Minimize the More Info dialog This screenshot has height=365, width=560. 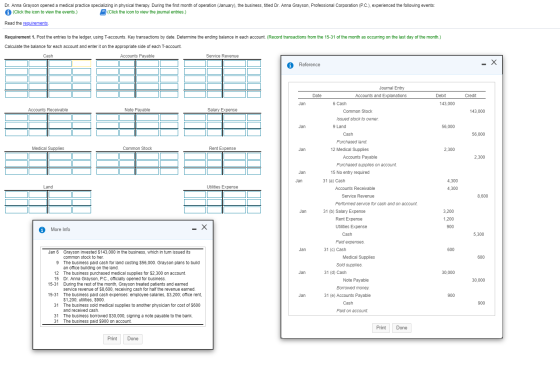(x=194, y=229)
